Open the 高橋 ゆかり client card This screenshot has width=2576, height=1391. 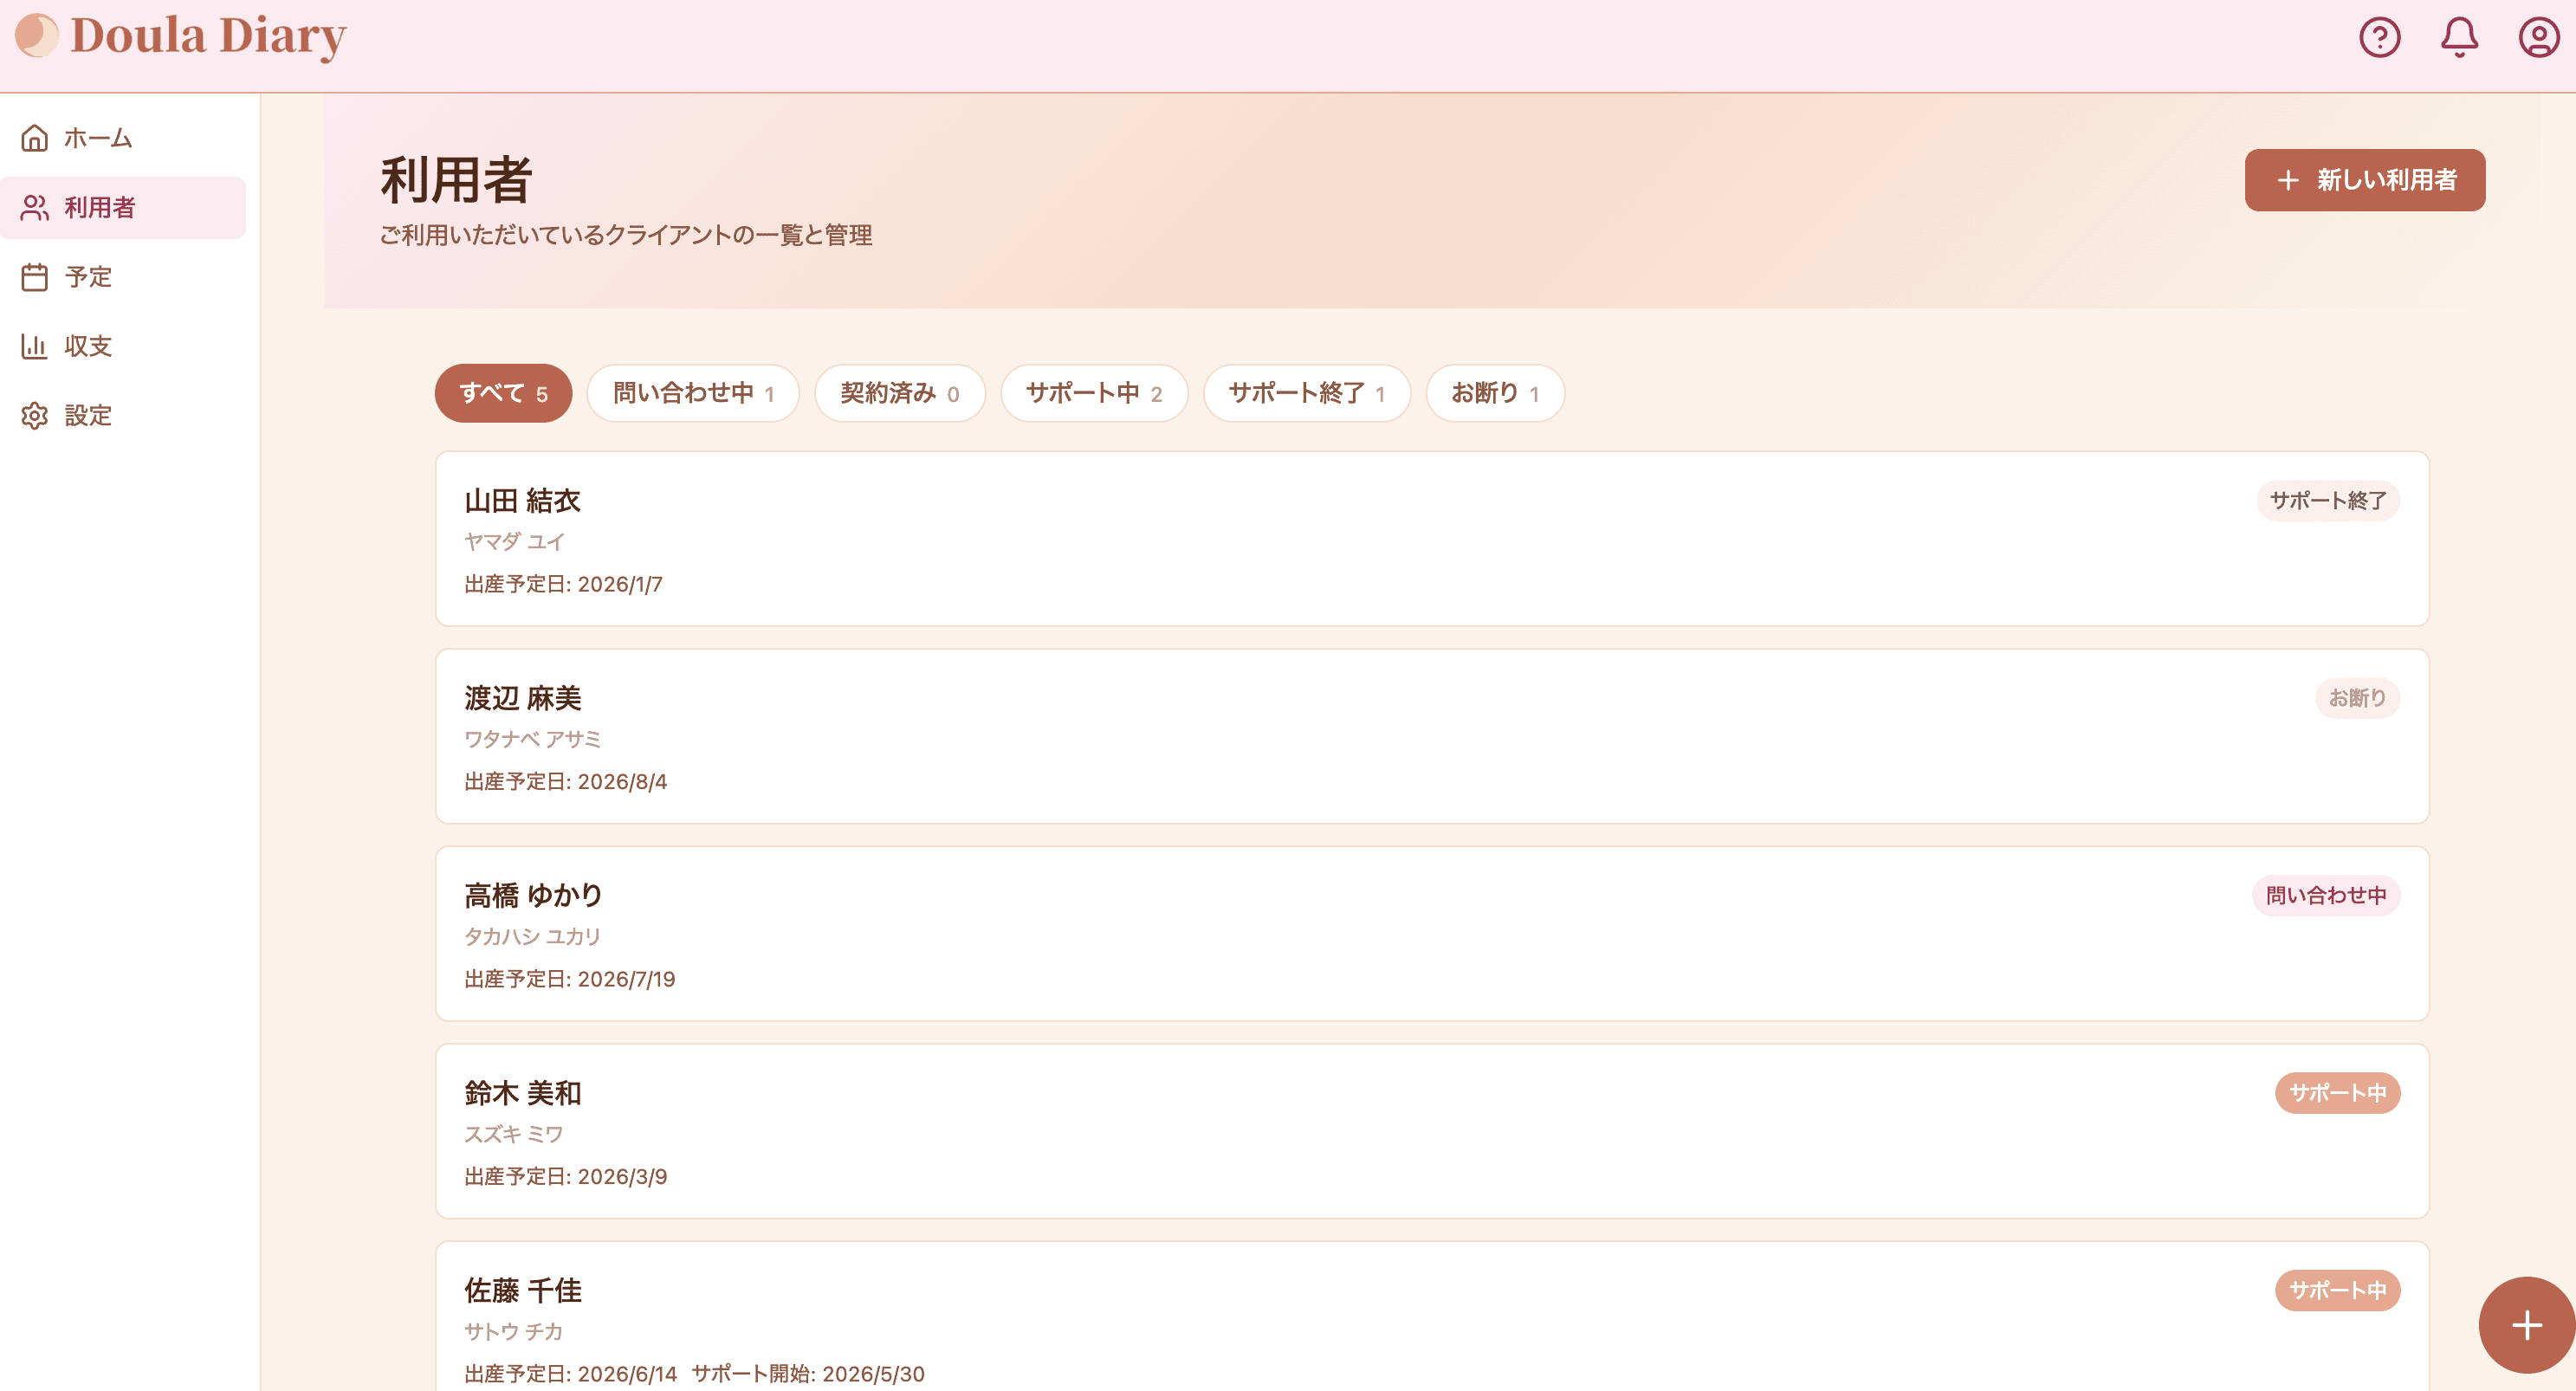pos(1432,934)
